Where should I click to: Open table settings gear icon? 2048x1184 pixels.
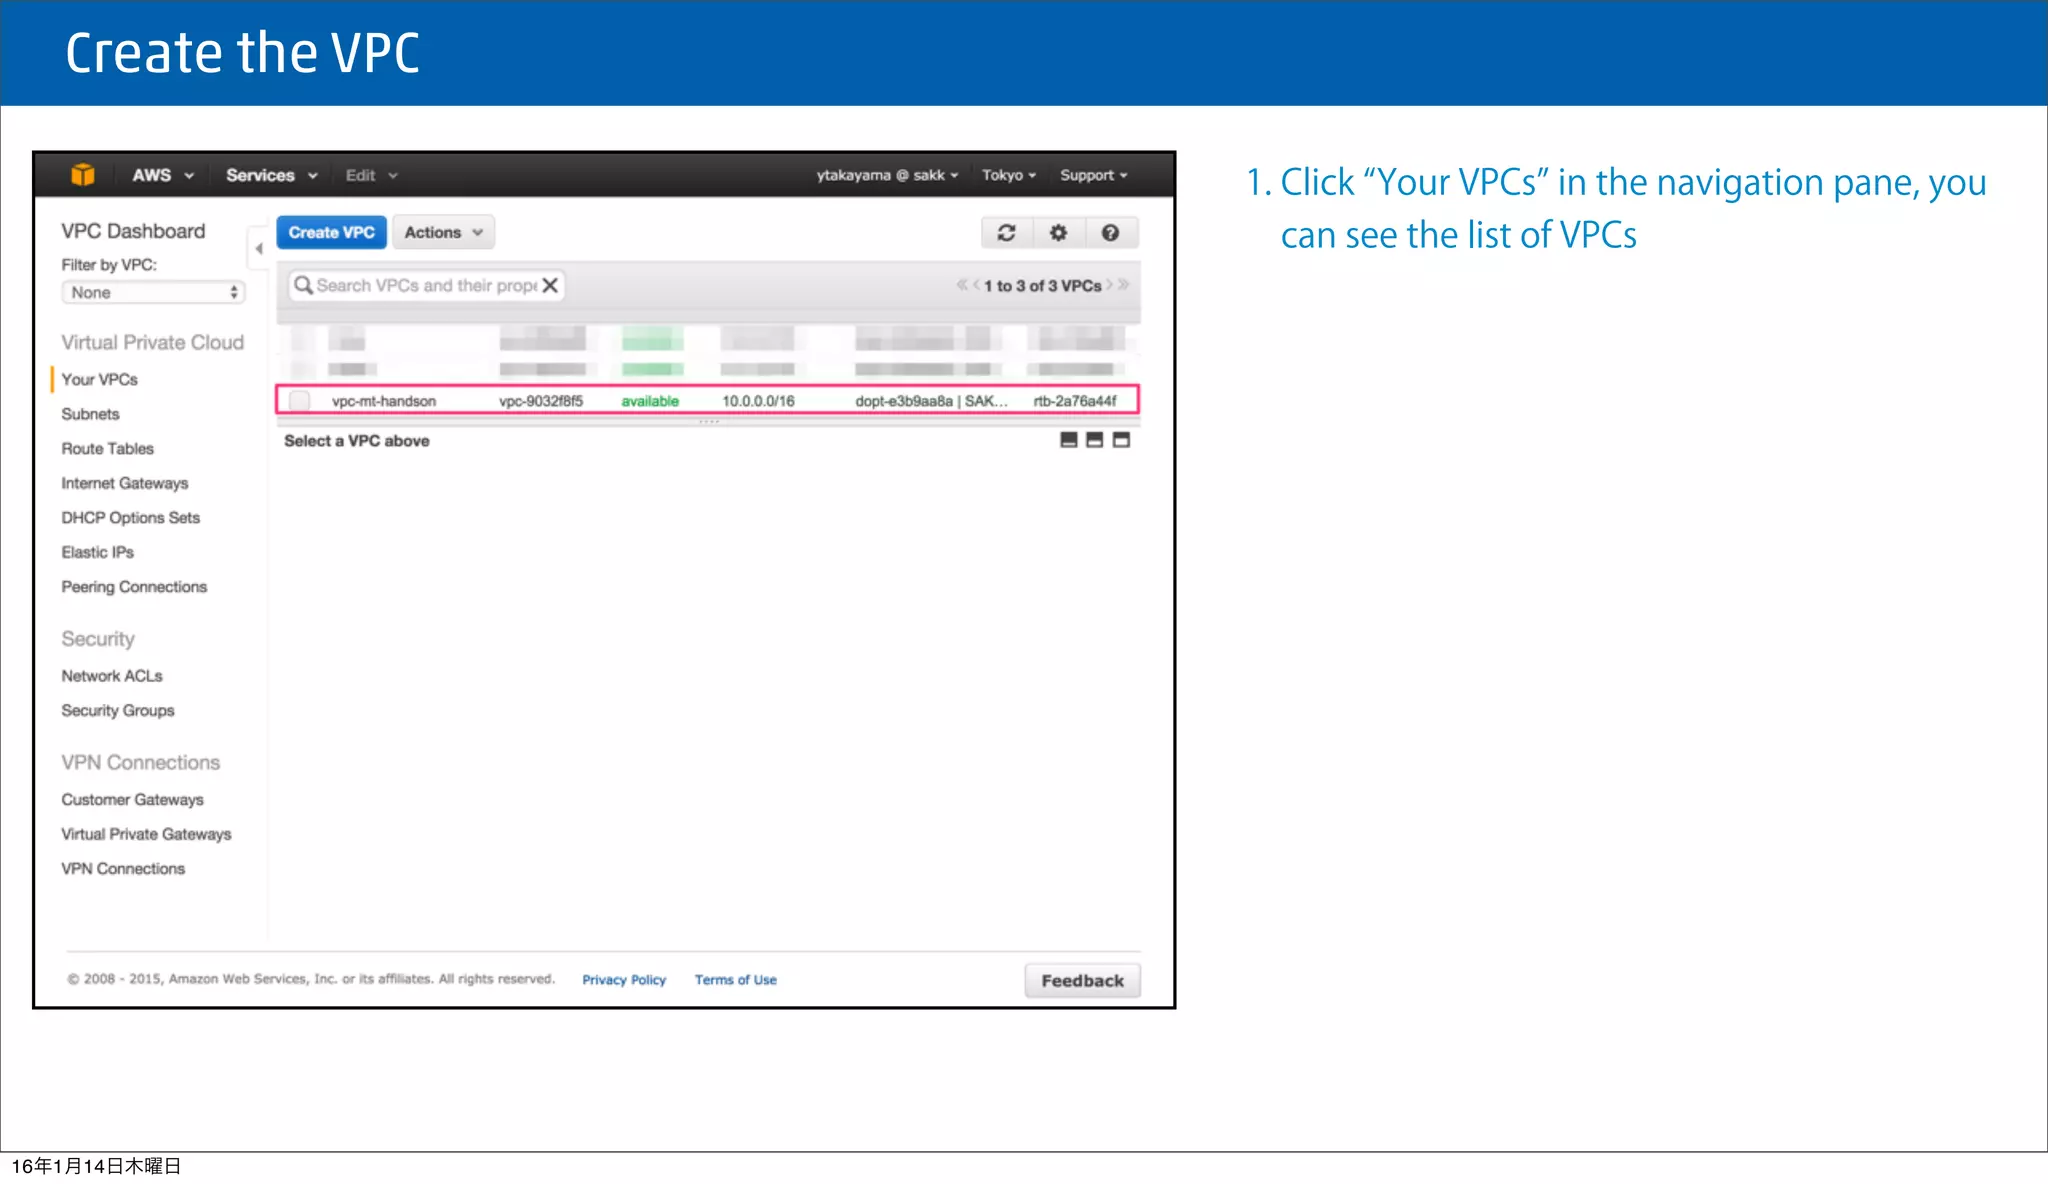click(1058, 233)
